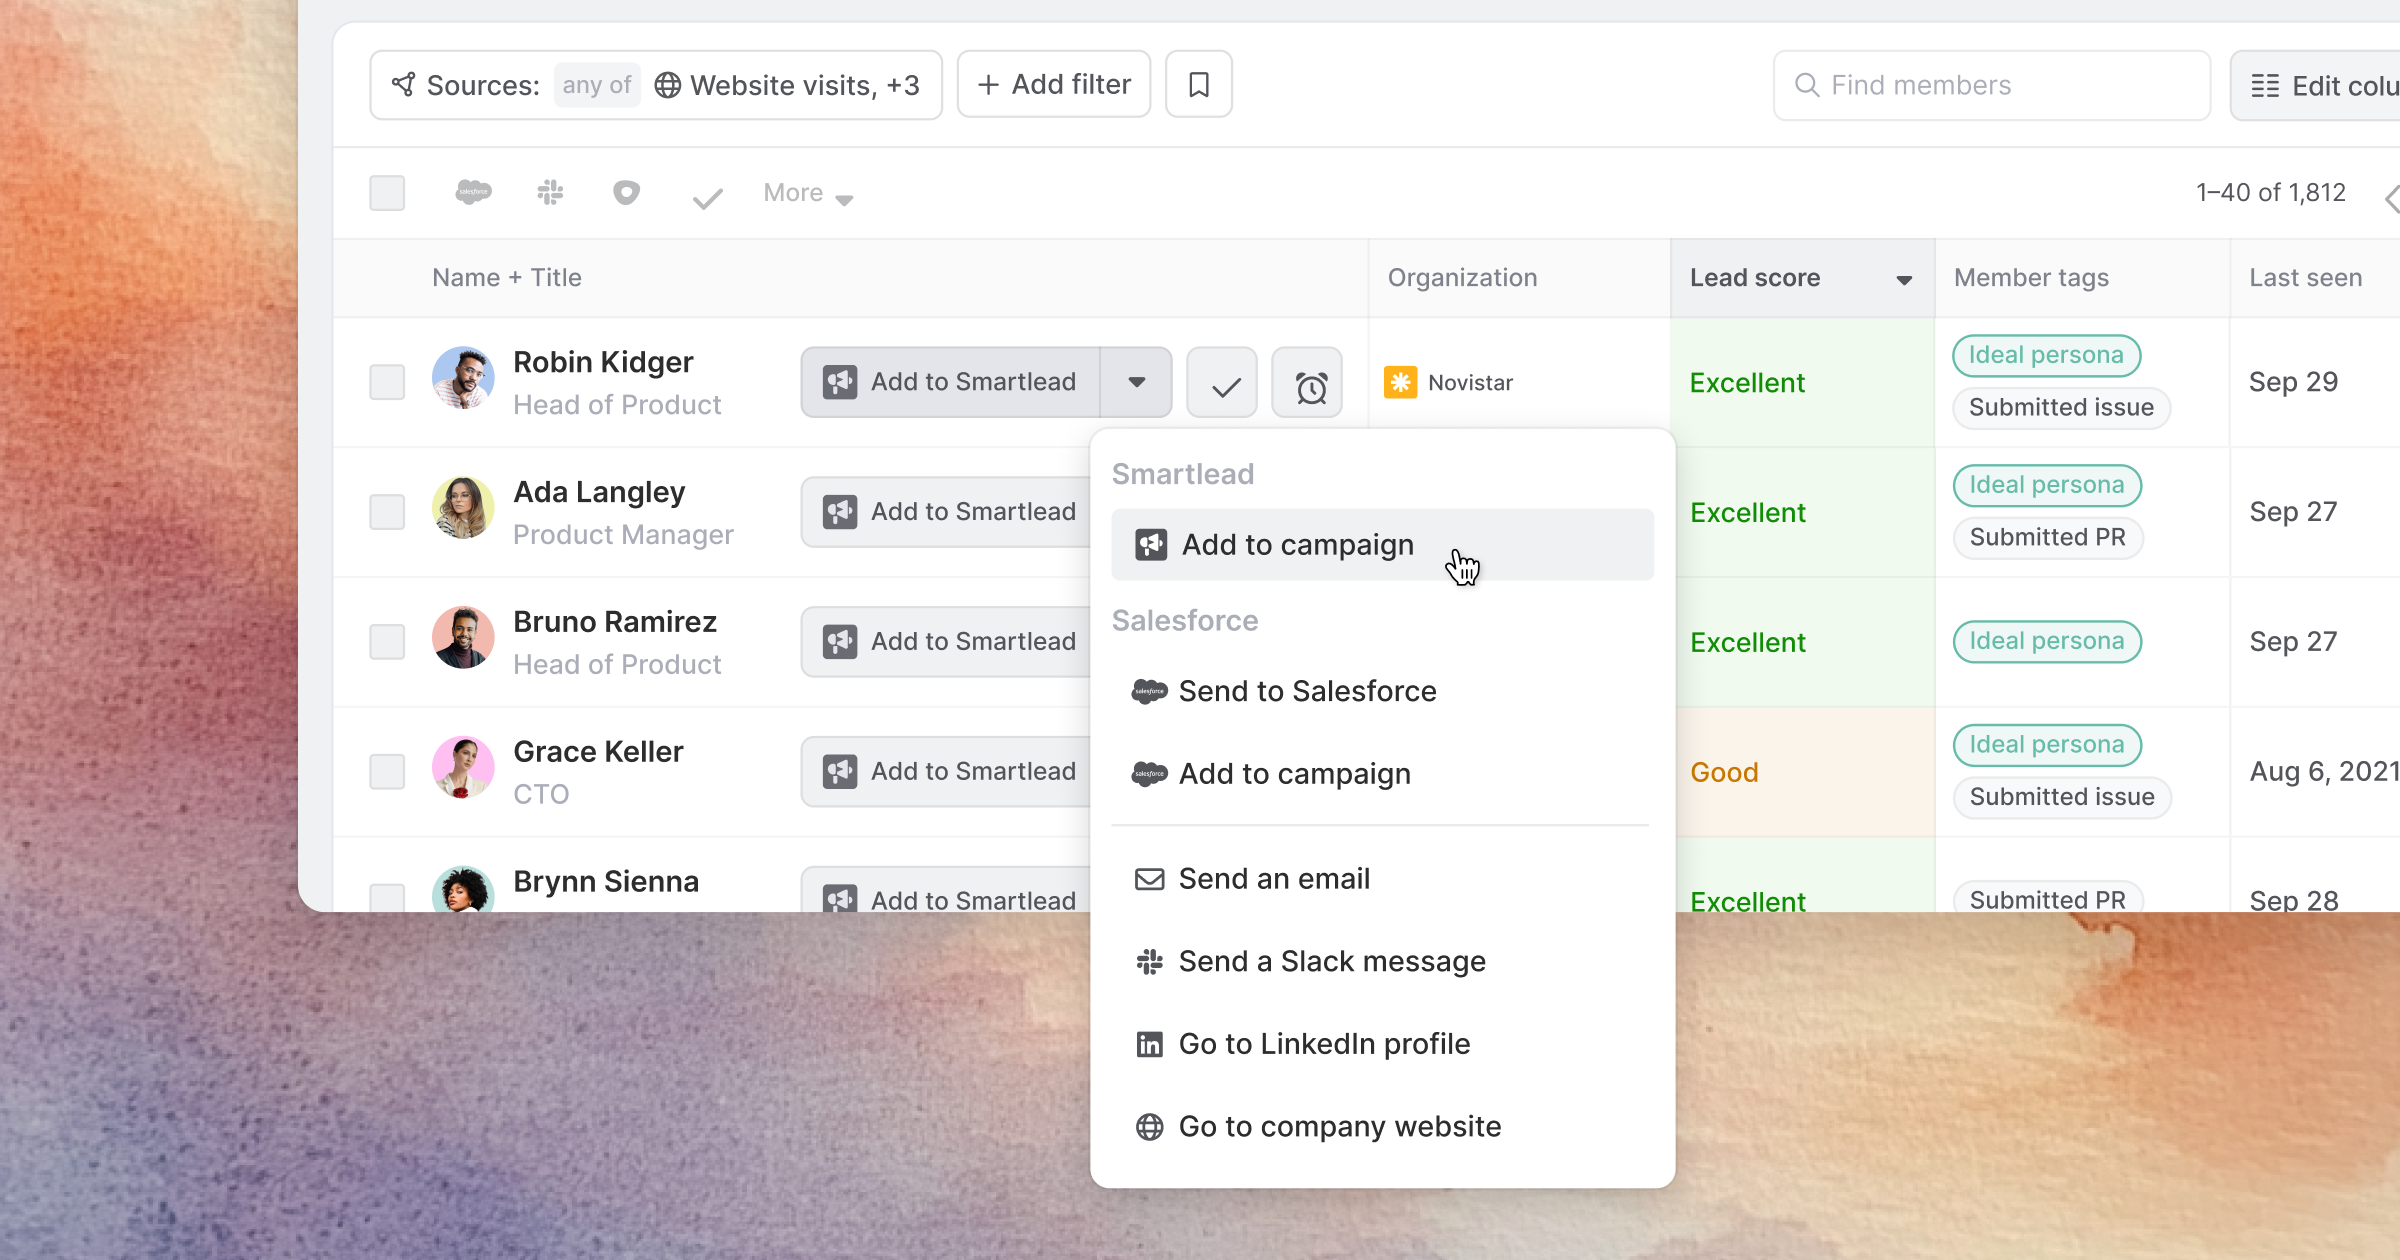Click the shield icon in bulk toolbar
The width and height of the screenshot is (2400, 1260).
pos(626,192)
